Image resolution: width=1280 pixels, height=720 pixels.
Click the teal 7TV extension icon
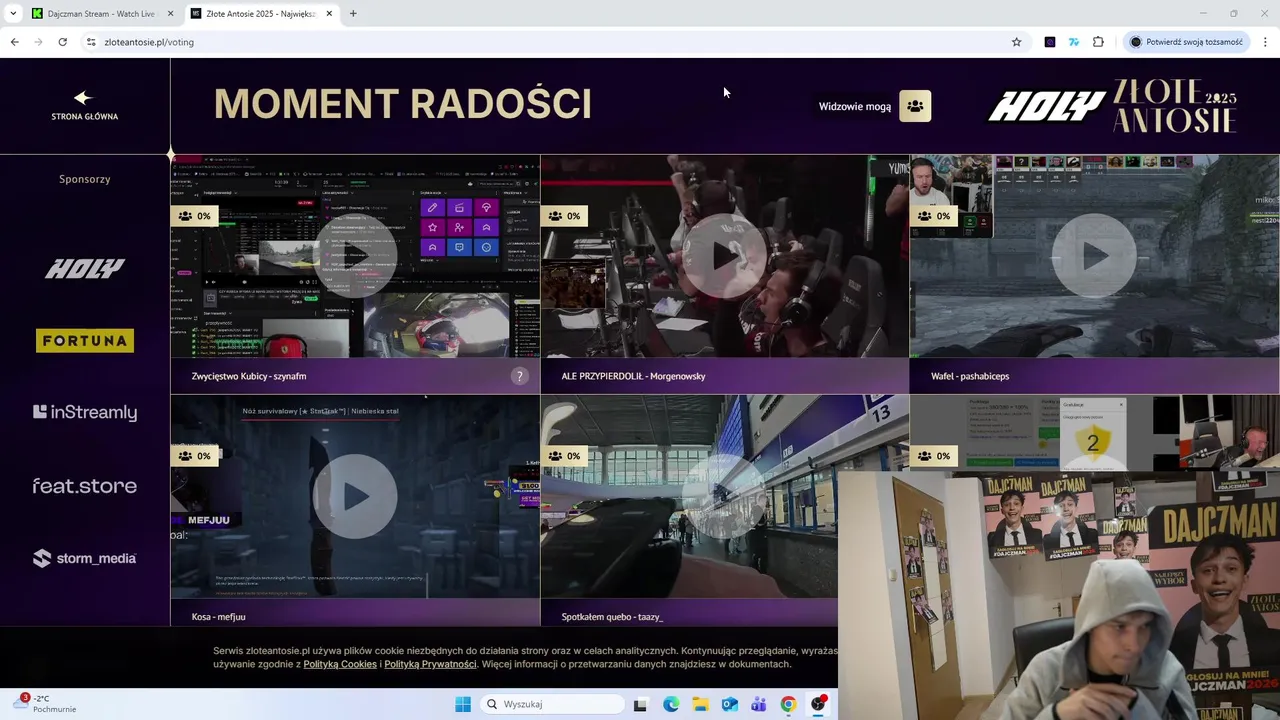click(1074, 42)
